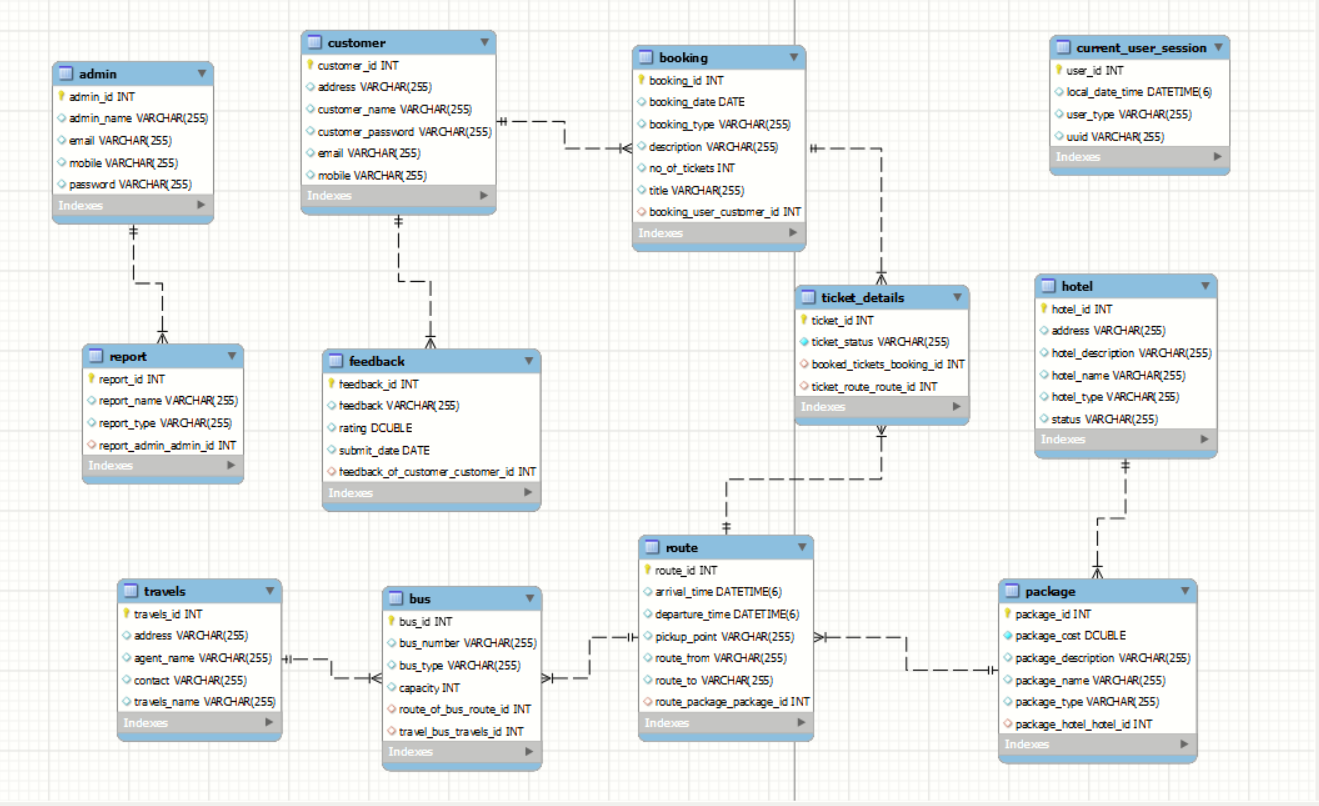Collapse the bus table with header arrow
Image resolution: width=1319 pixels, height=806 pixels.
529,598
